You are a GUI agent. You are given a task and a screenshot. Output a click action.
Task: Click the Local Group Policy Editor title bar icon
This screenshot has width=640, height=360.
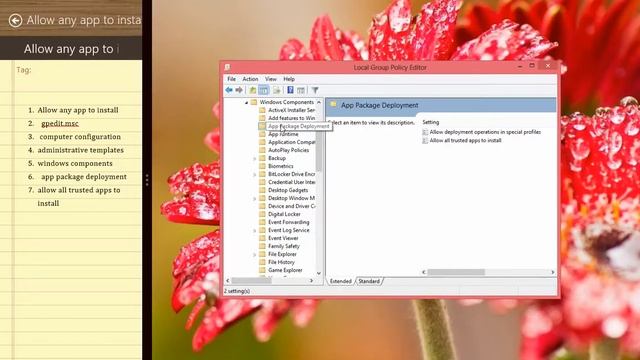pyautogui.click(x=228, y=67)
